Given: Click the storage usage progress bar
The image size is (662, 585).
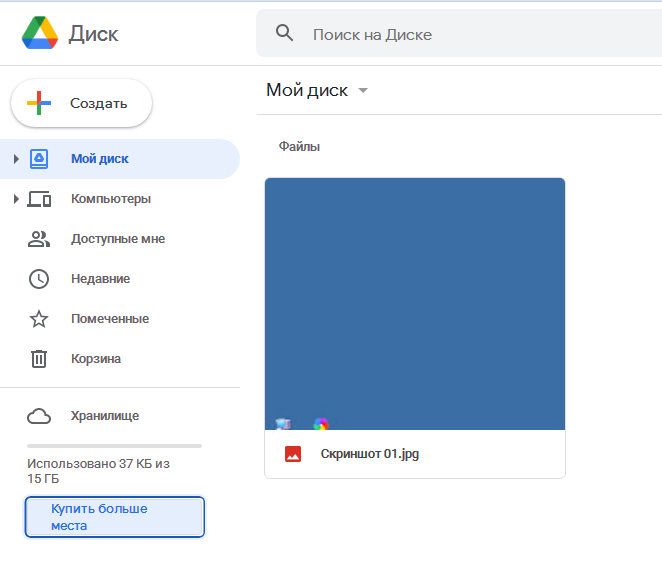Looking at the screenshot, I should point(114,445).
